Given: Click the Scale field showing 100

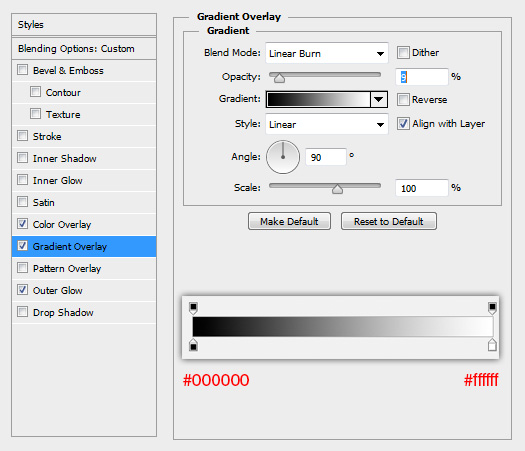Looking at the screenshot, I should [x=422, y=188].
